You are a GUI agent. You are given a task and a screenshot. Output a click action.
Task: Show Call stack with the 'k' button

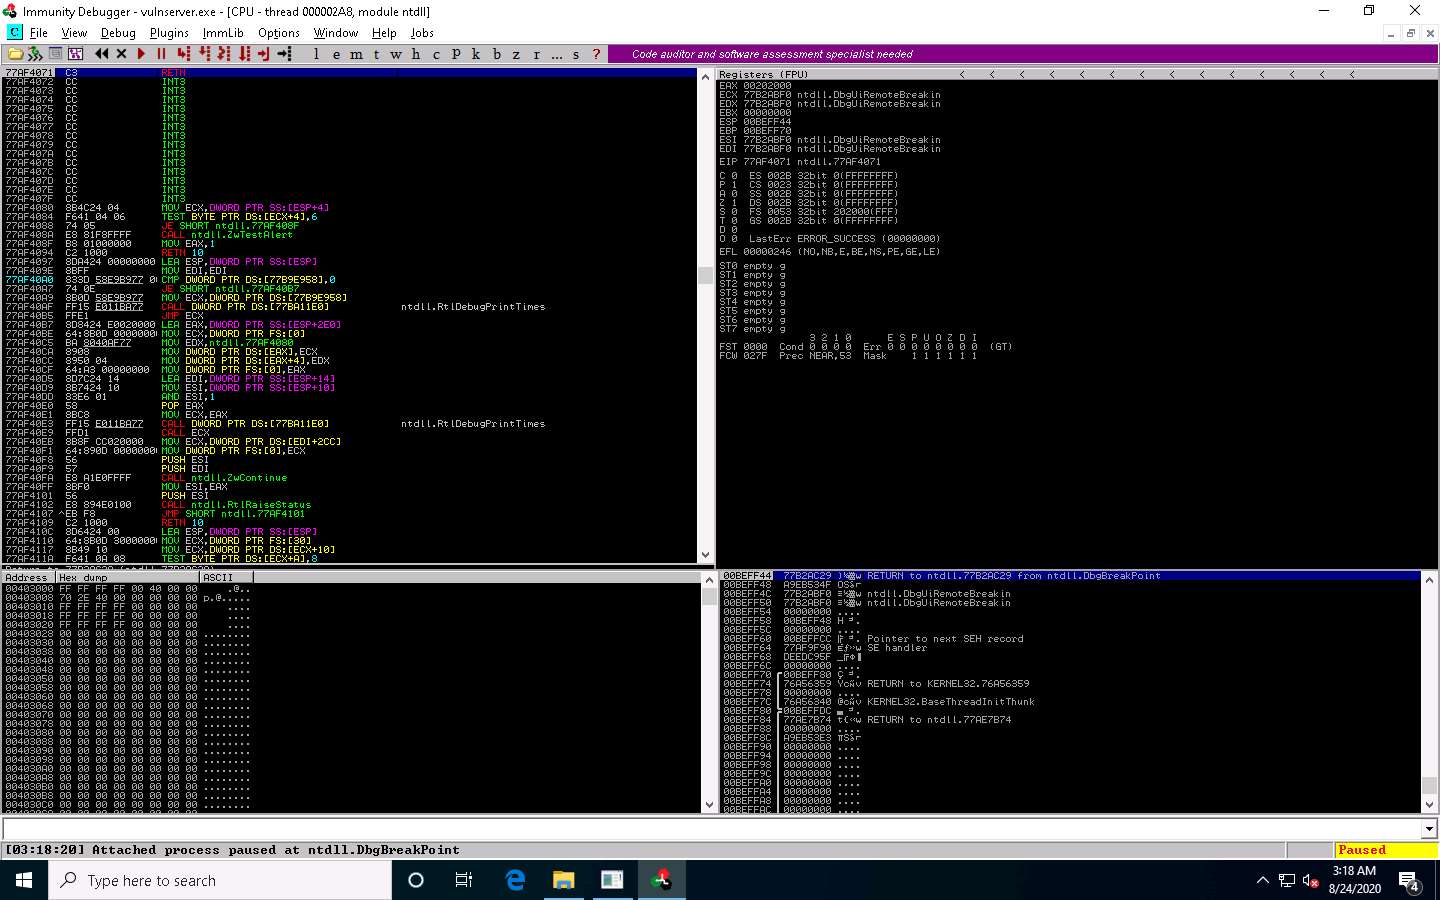click(x=476, y=54)
